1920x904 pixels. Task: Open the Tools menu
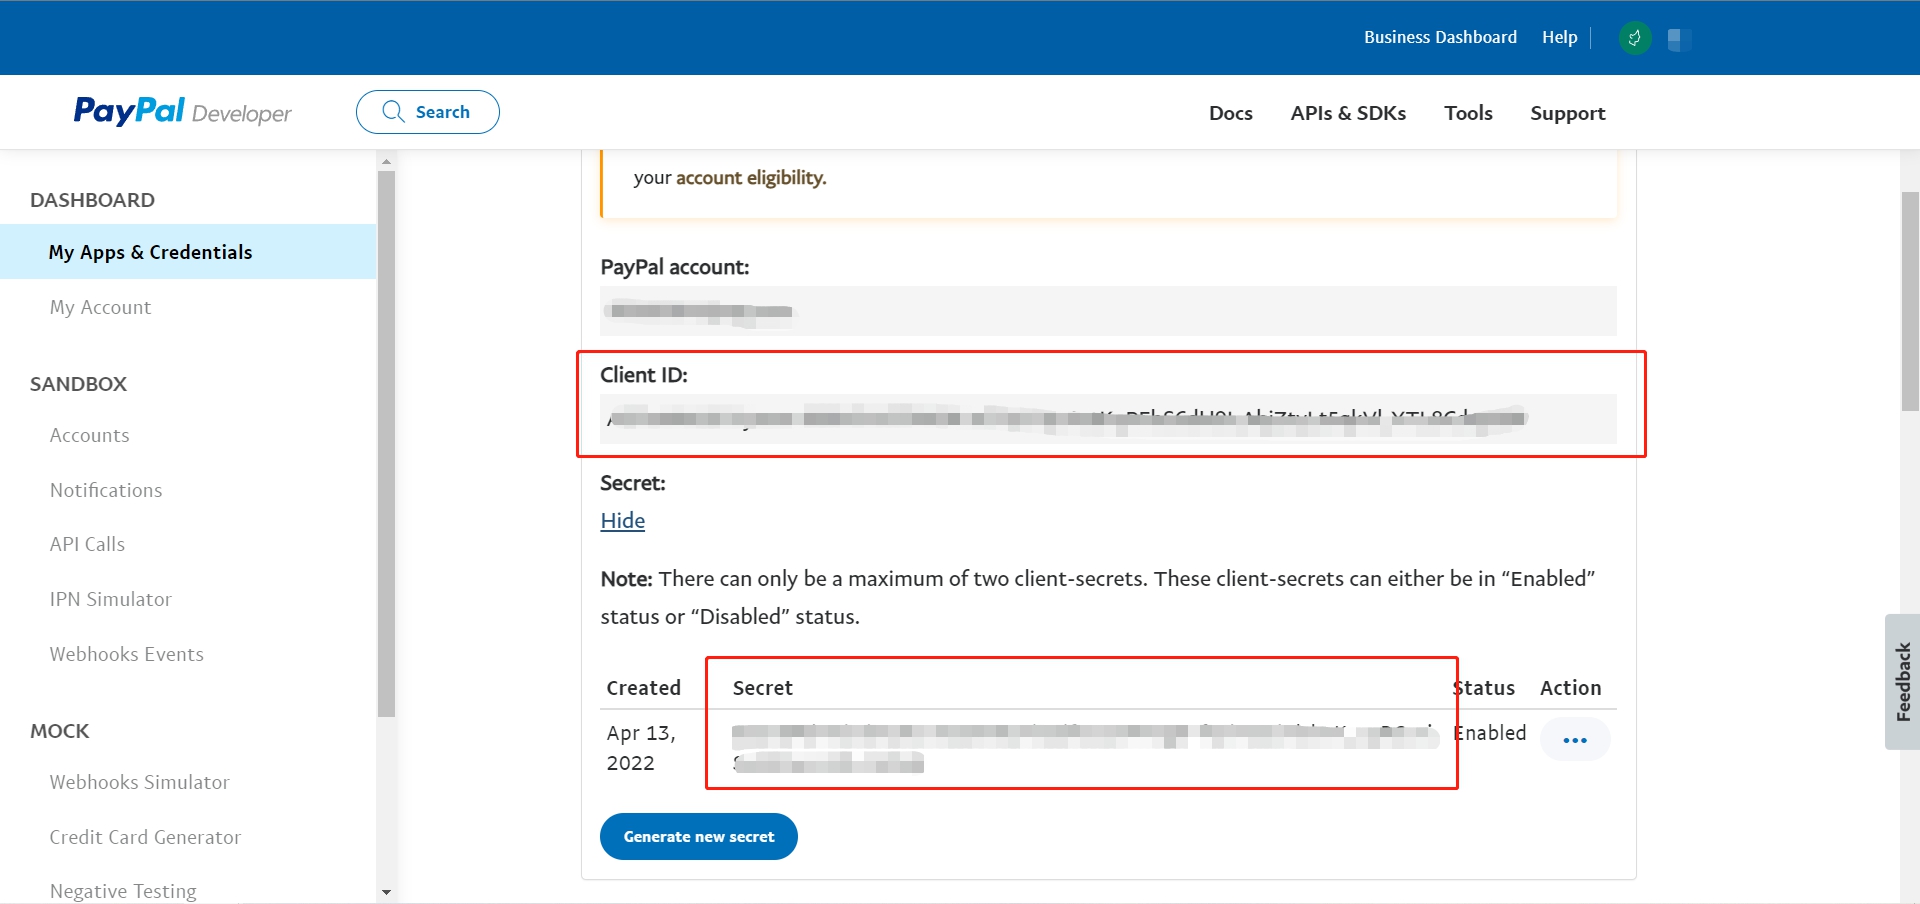click(1468, 113)
